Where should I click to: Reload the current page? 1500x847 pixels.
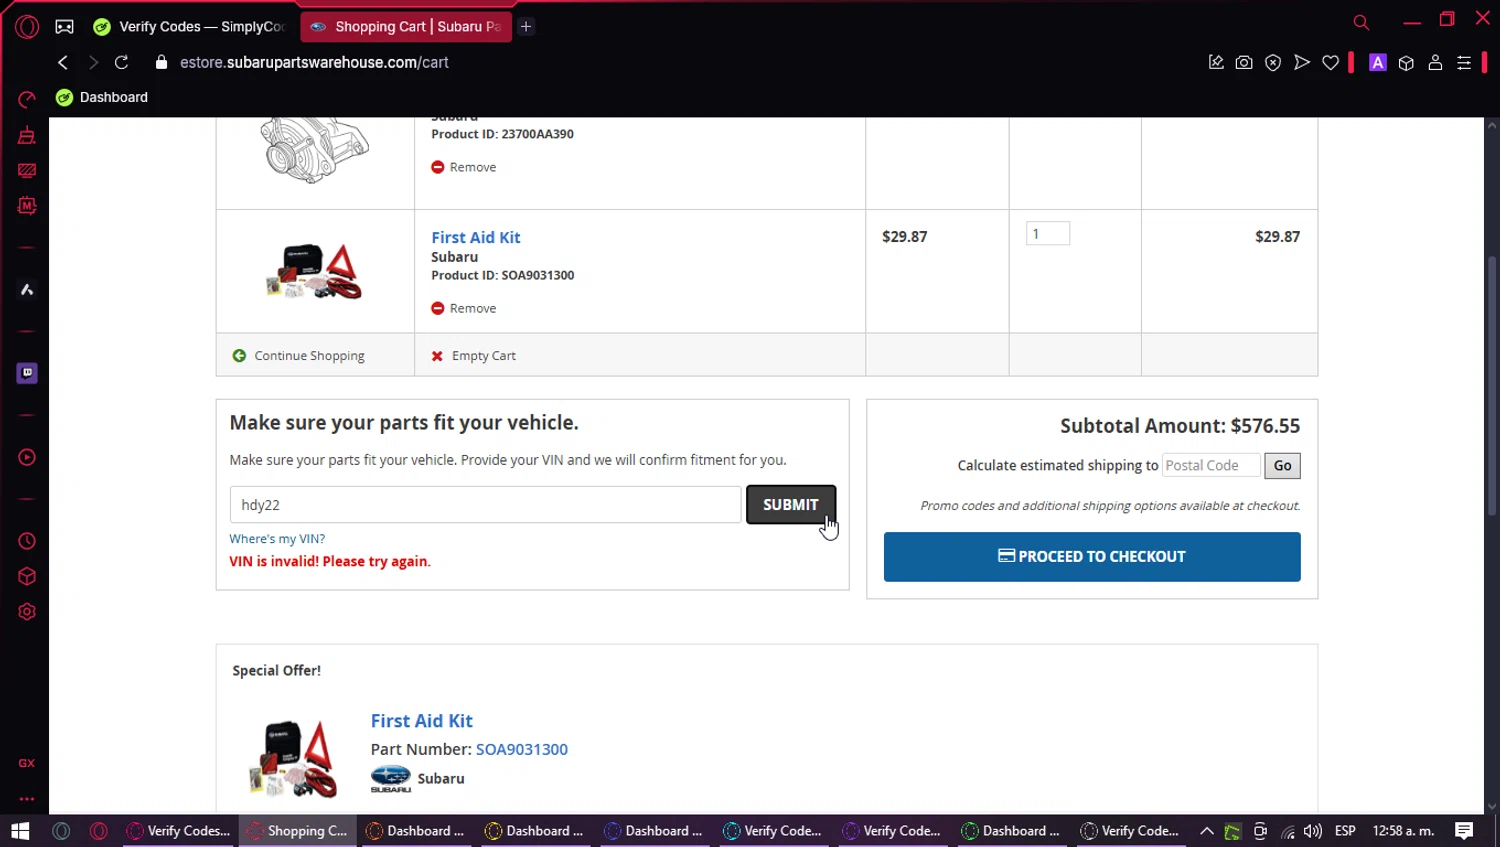pyautogui.click(x=122, y=62)
